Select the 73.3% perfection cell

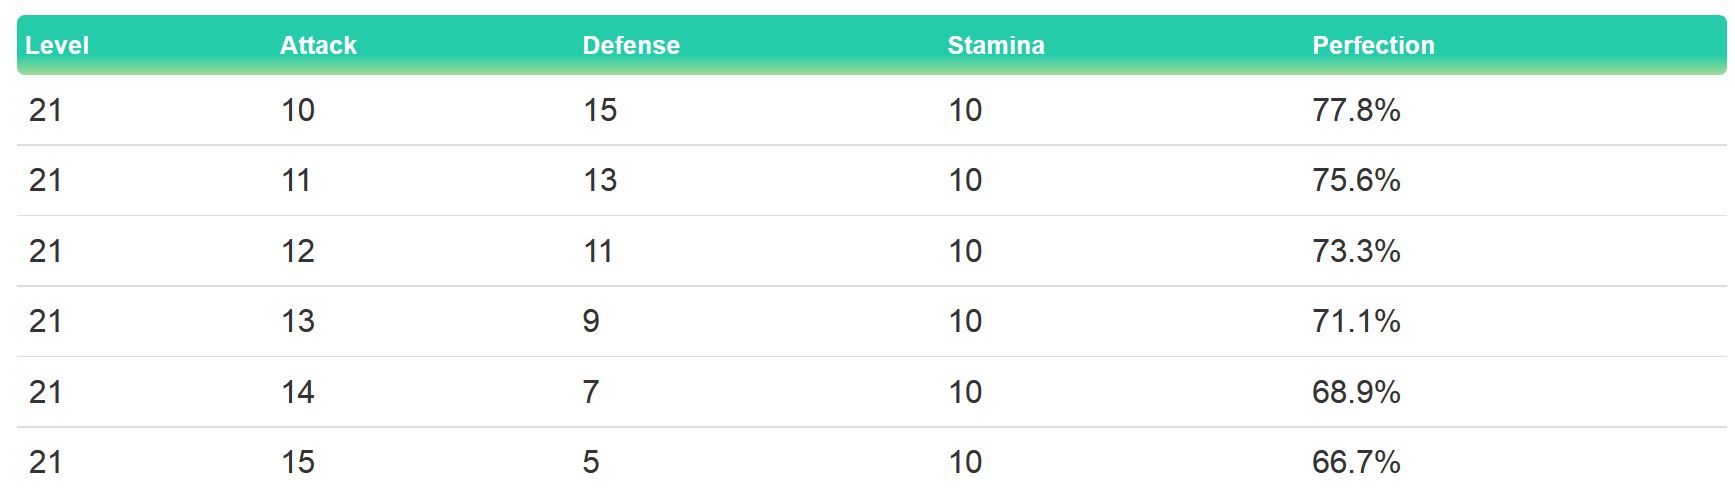pyautogui.click(x=1356, y=251)
